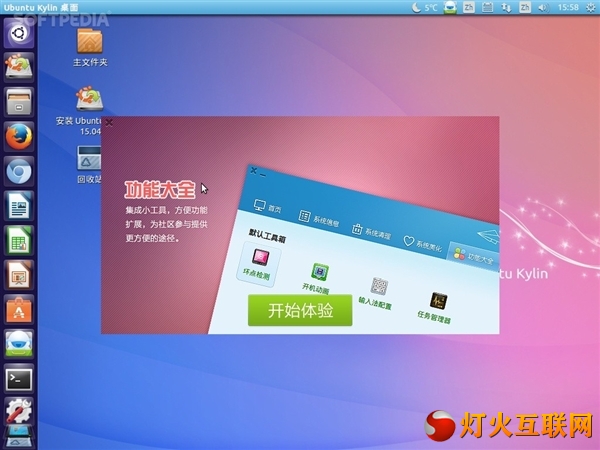Screen dimensions: 600x450
Task: Click the Youker assistant tray icon
Action: (x=450, y=7)
